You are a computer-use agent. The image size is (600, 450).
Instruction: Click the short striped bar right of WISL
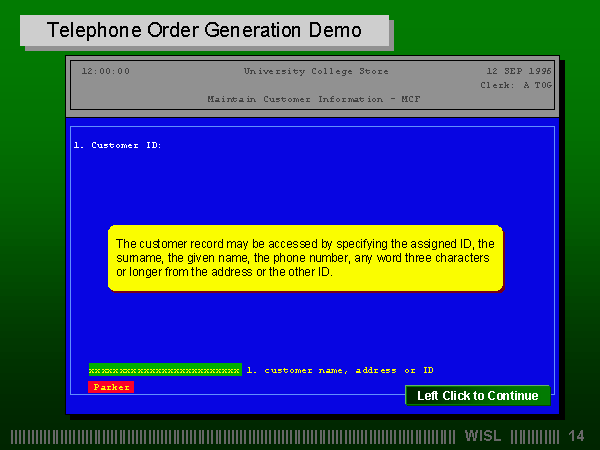tap(535, 436)
